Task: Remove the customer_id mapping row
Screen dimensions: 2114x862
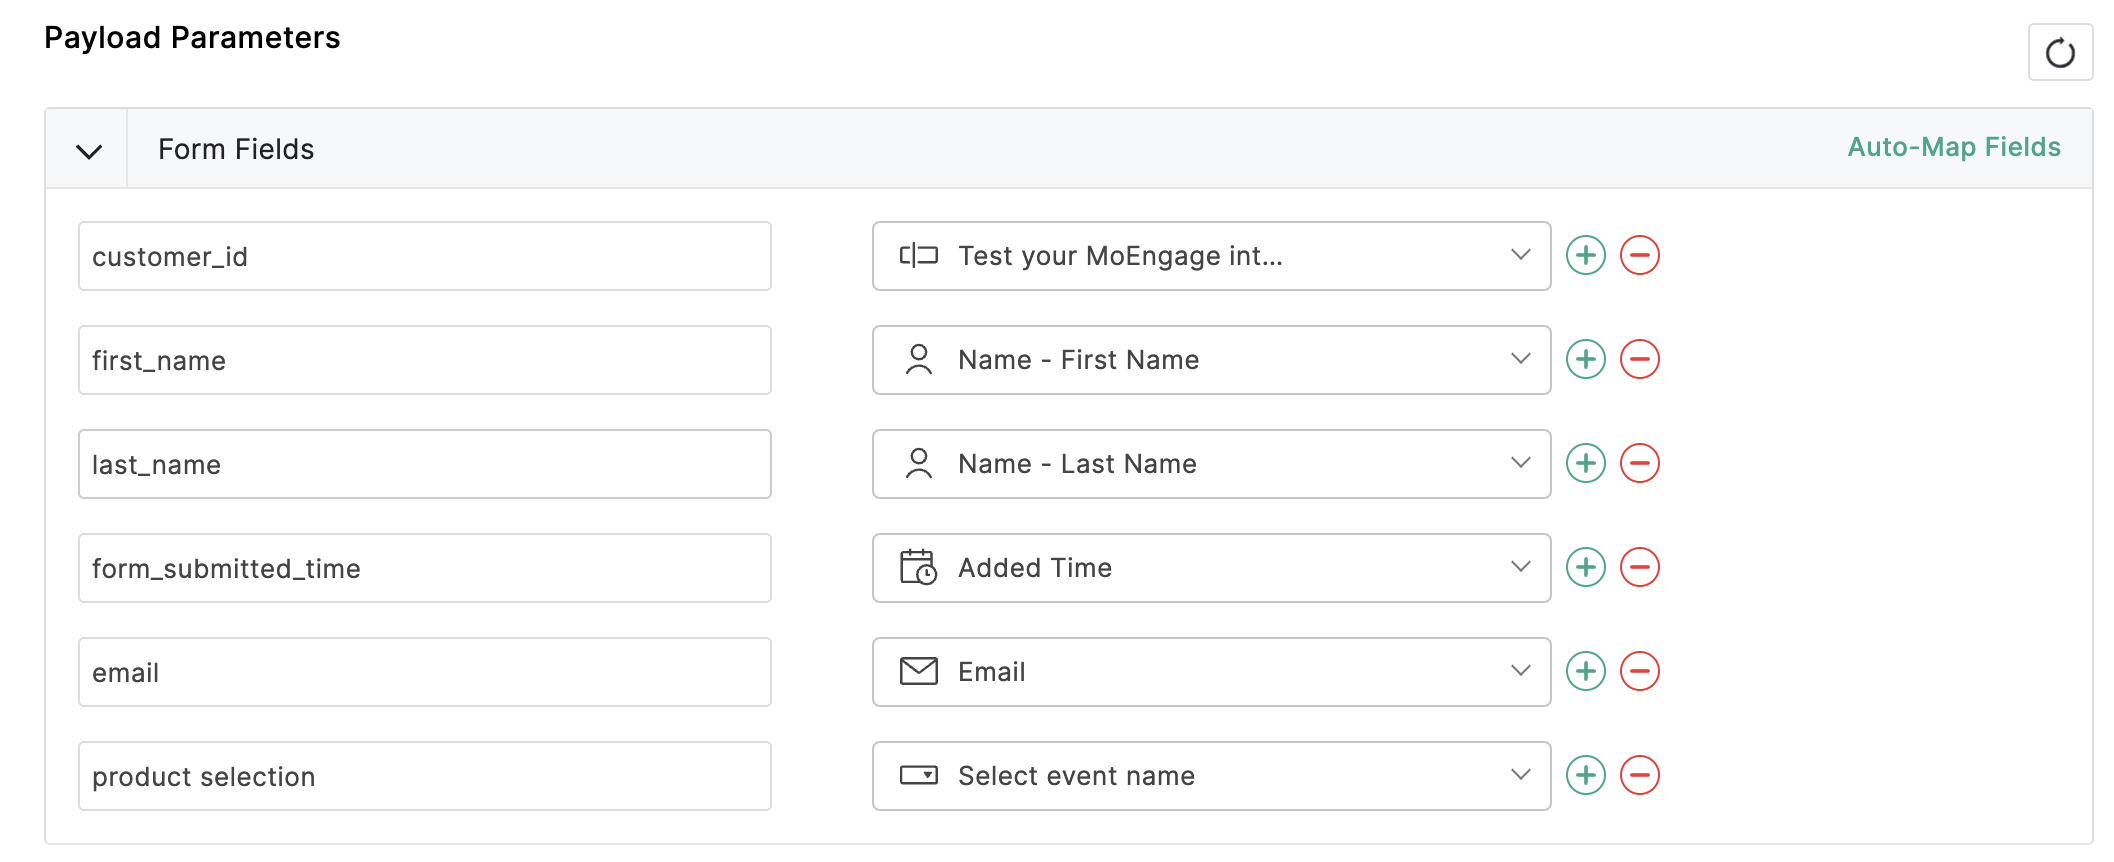Action: tap(1639, 256)
